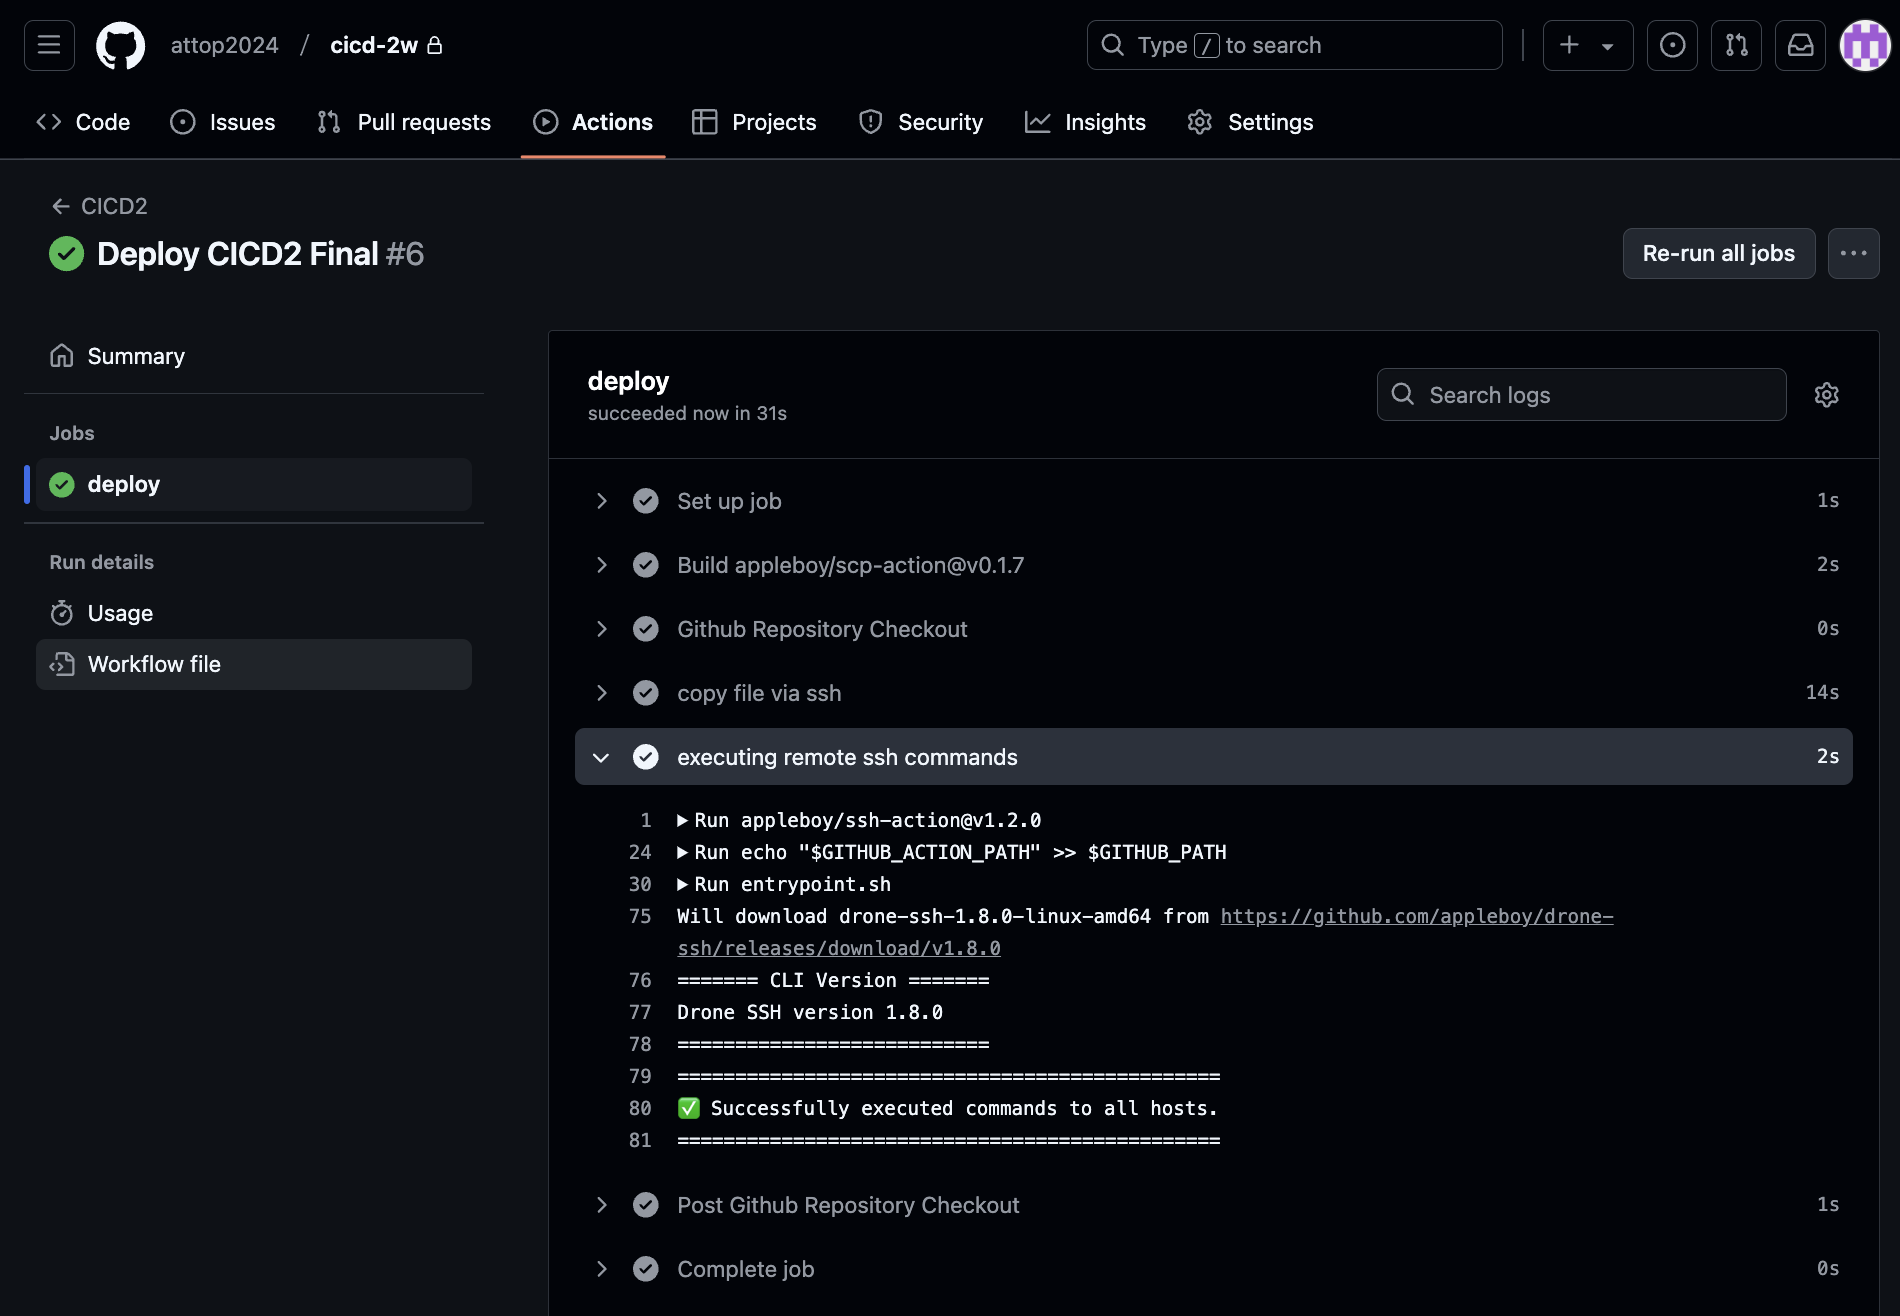Select the deploy job in sidebar
This screenshot has width=1900, height=1316.
pos(254,485)
